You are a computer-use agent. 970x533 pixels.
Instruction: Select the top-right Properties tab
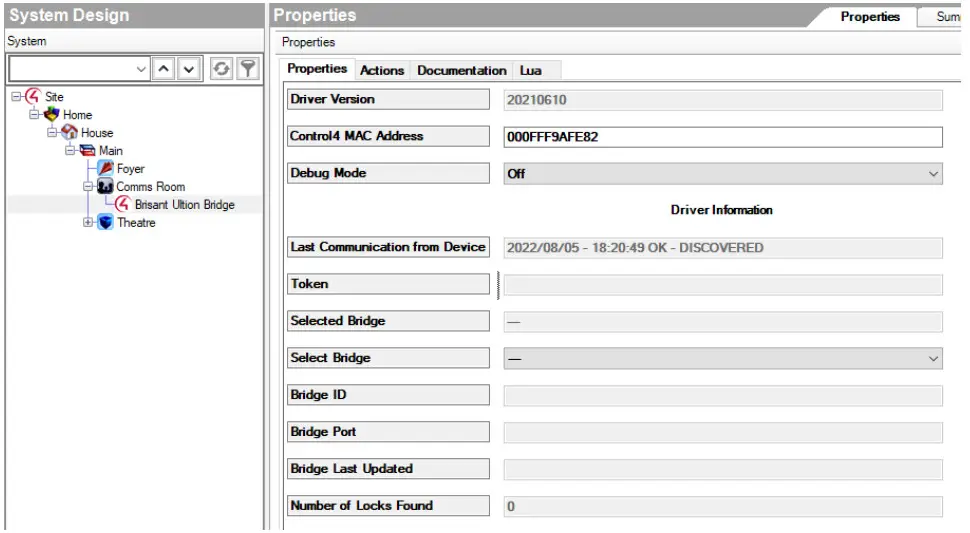(870, 17)
